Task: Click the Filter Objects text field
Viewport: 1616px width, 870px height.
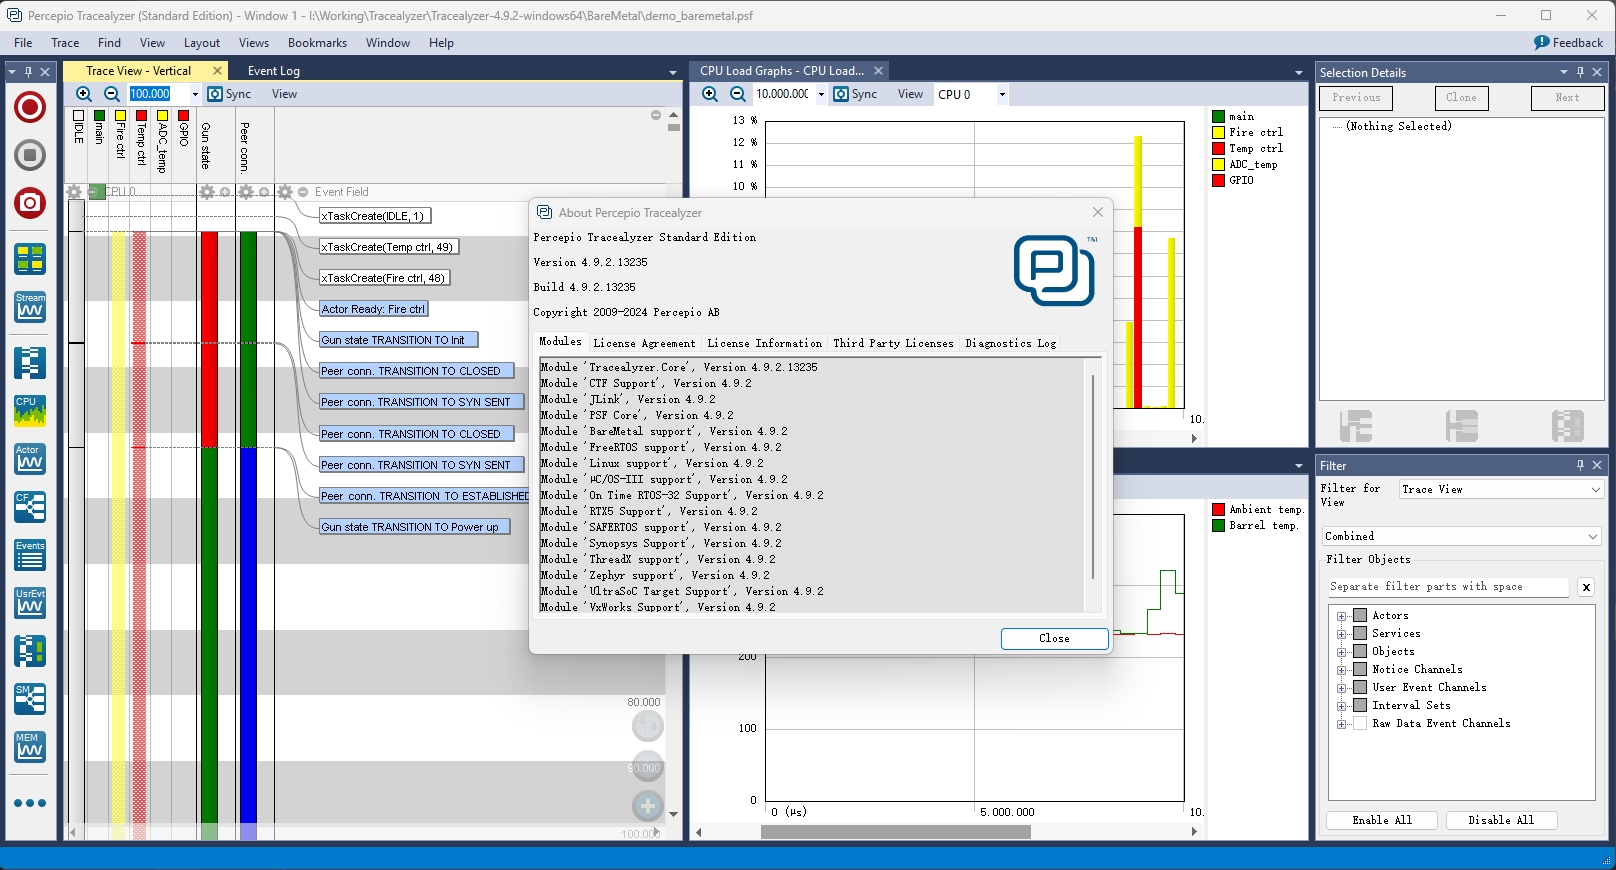Action: 1447,587
